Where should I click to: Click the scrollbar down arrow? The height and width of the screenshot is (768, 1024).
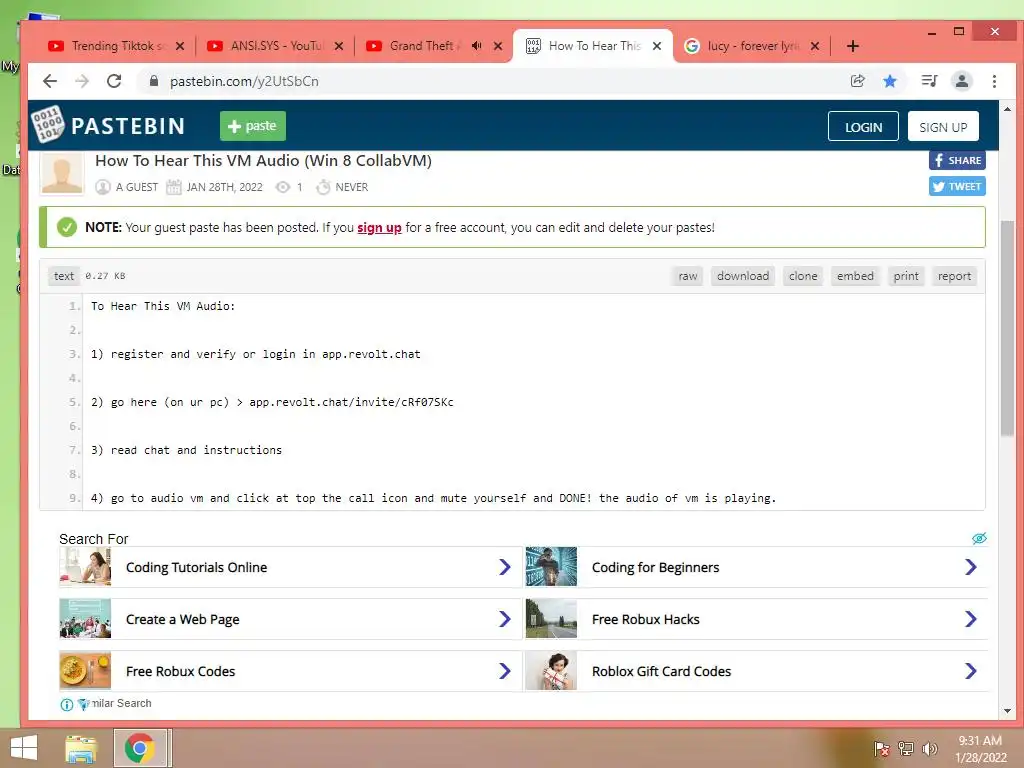[1007, 711]
